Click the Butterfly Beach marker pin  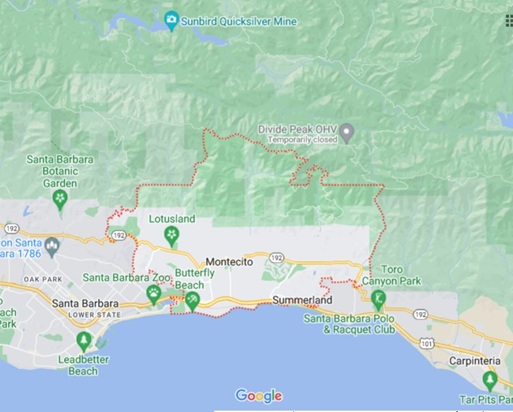pyautogui.click(x=192, y=301)
